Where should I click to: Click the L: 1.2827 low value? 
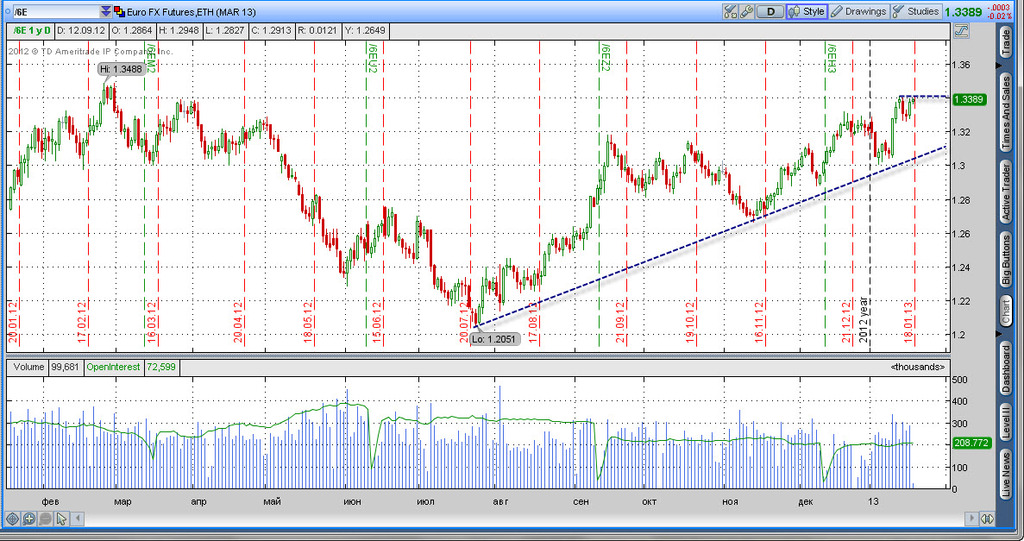(x=224, y=31)
